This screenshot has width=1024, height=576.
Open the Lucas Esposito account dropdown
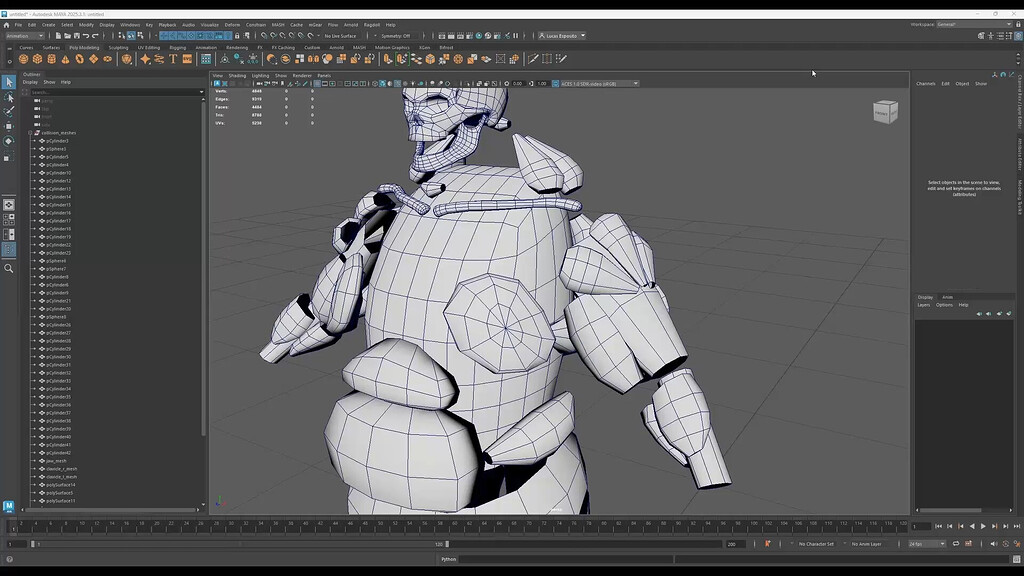562,36
